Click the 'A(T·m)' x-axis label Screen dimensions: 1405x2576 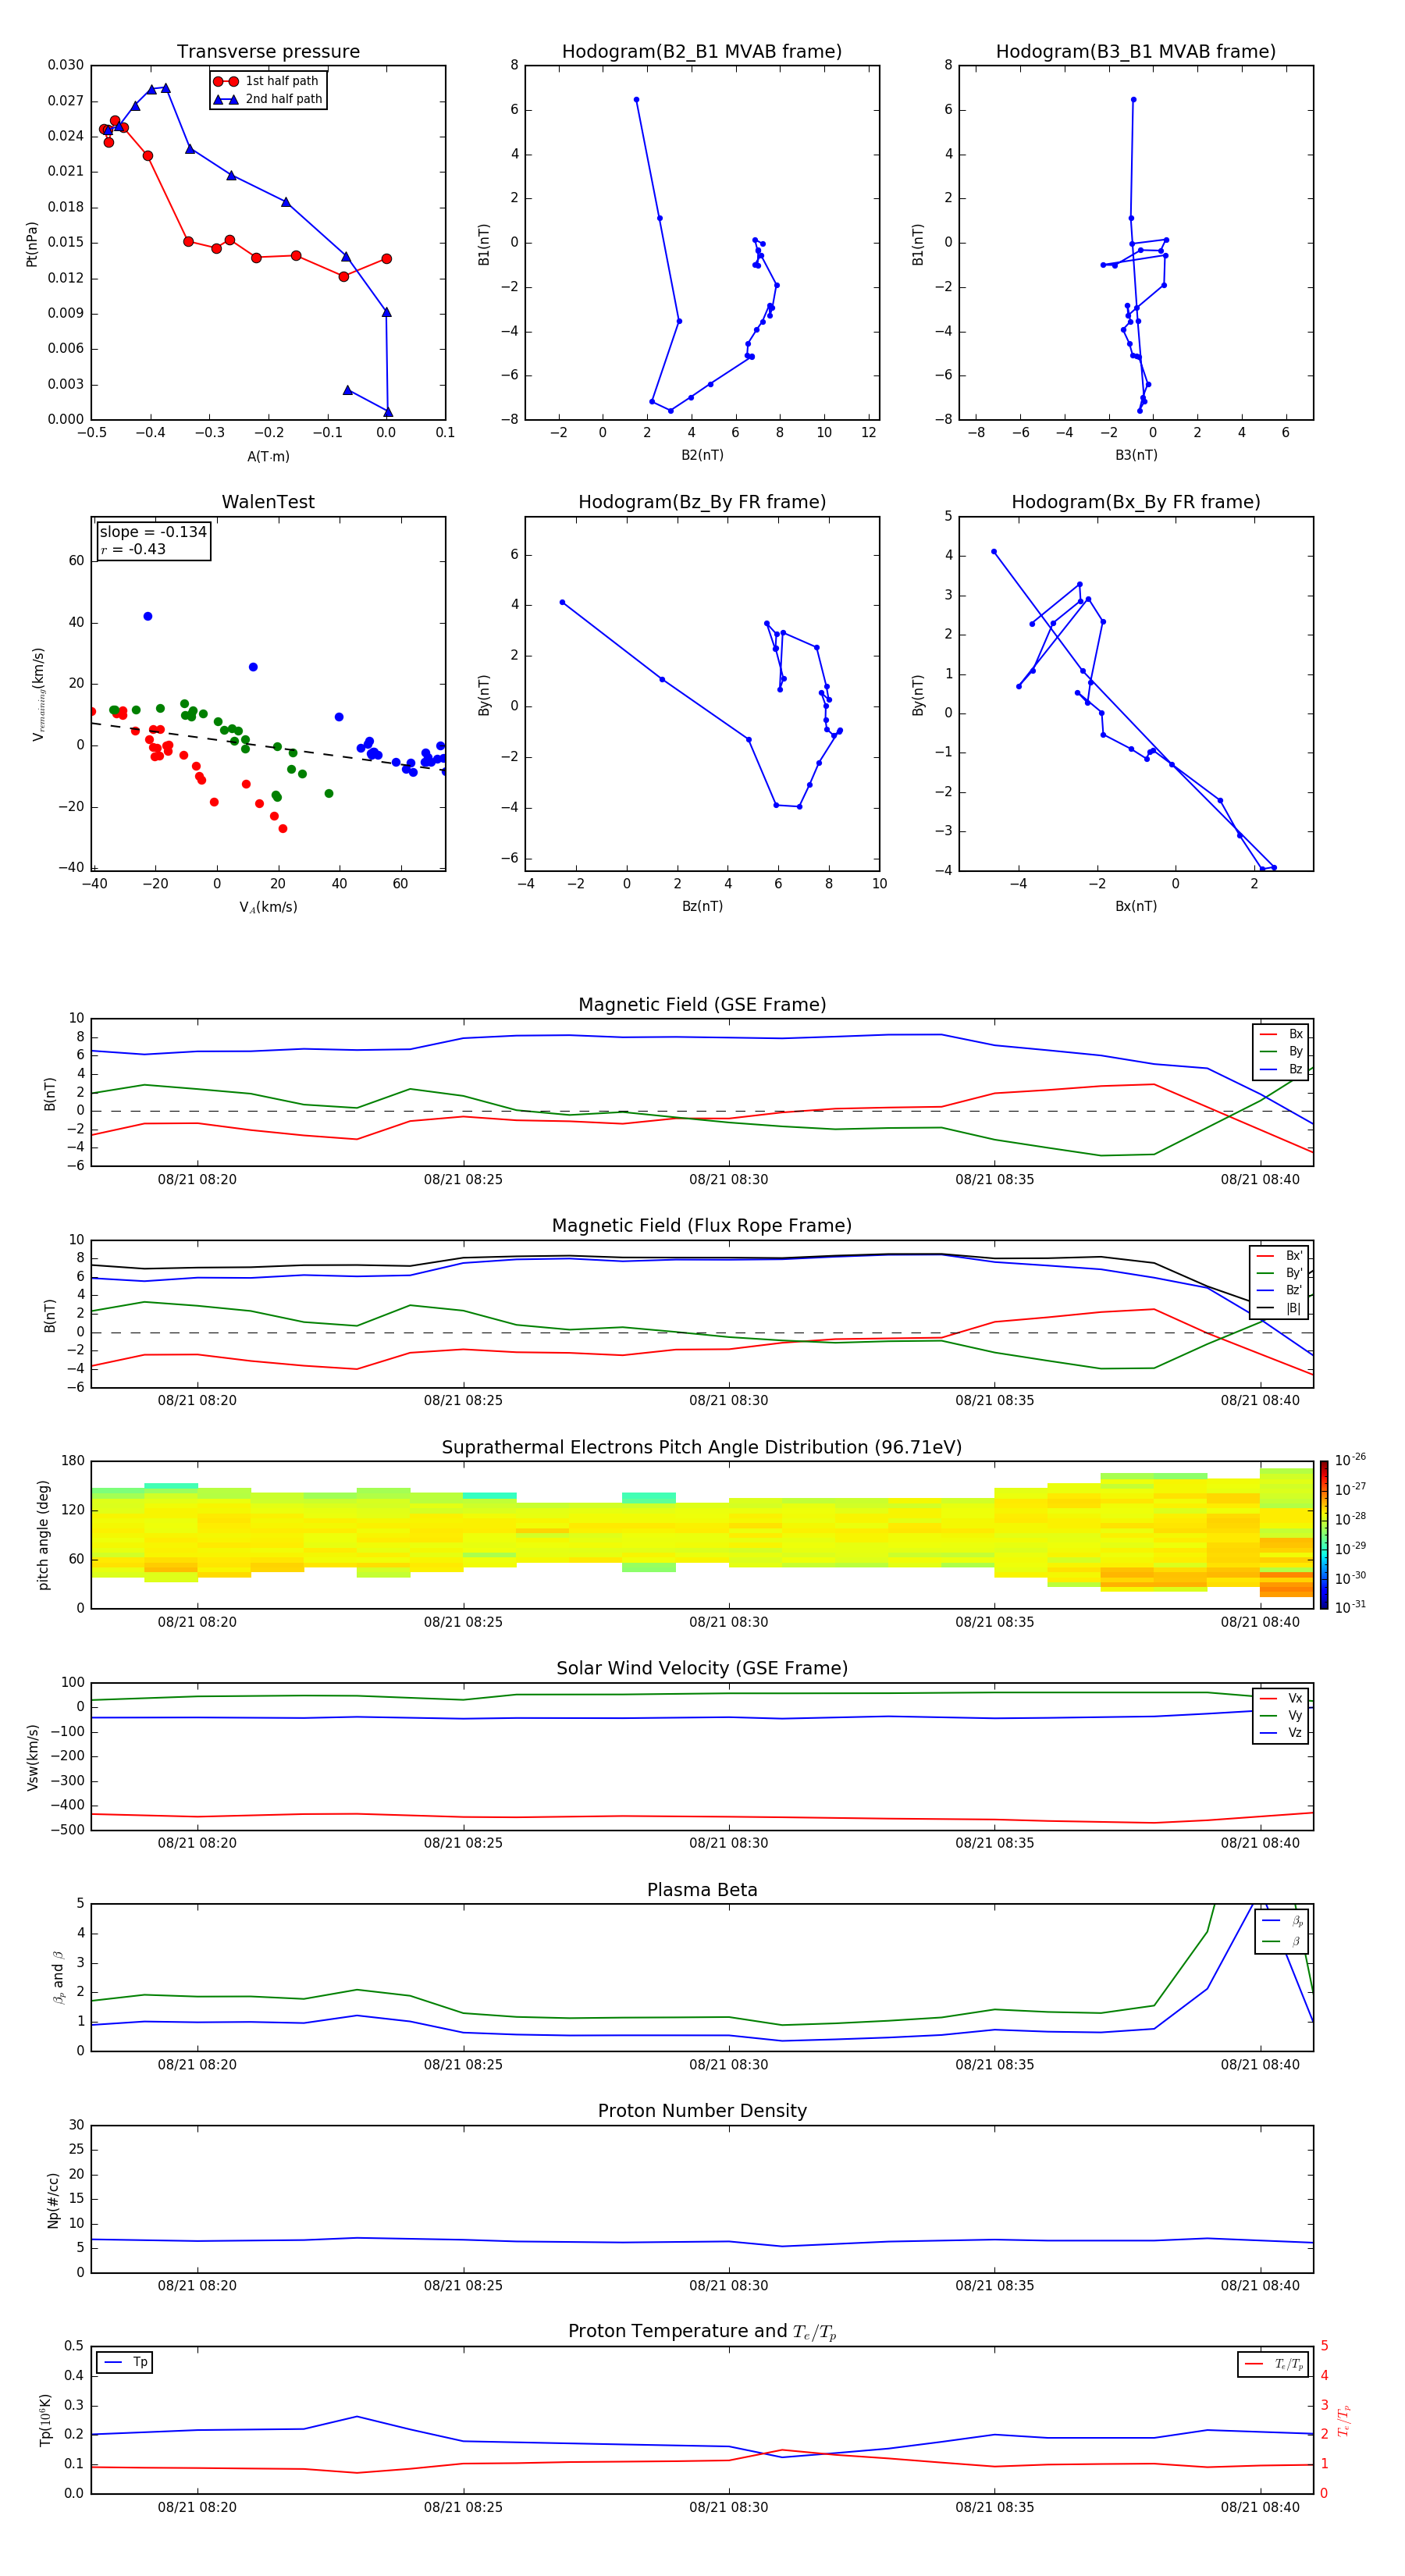point(268,457)
